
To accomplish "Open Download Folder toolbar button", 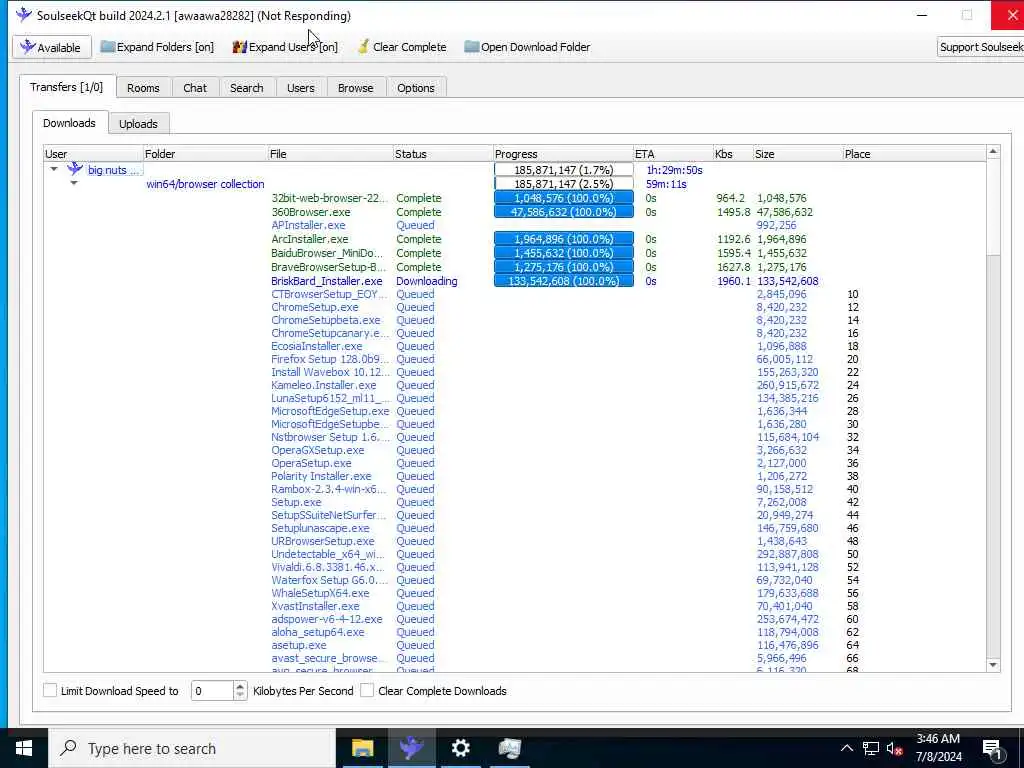I will [527, 47].
